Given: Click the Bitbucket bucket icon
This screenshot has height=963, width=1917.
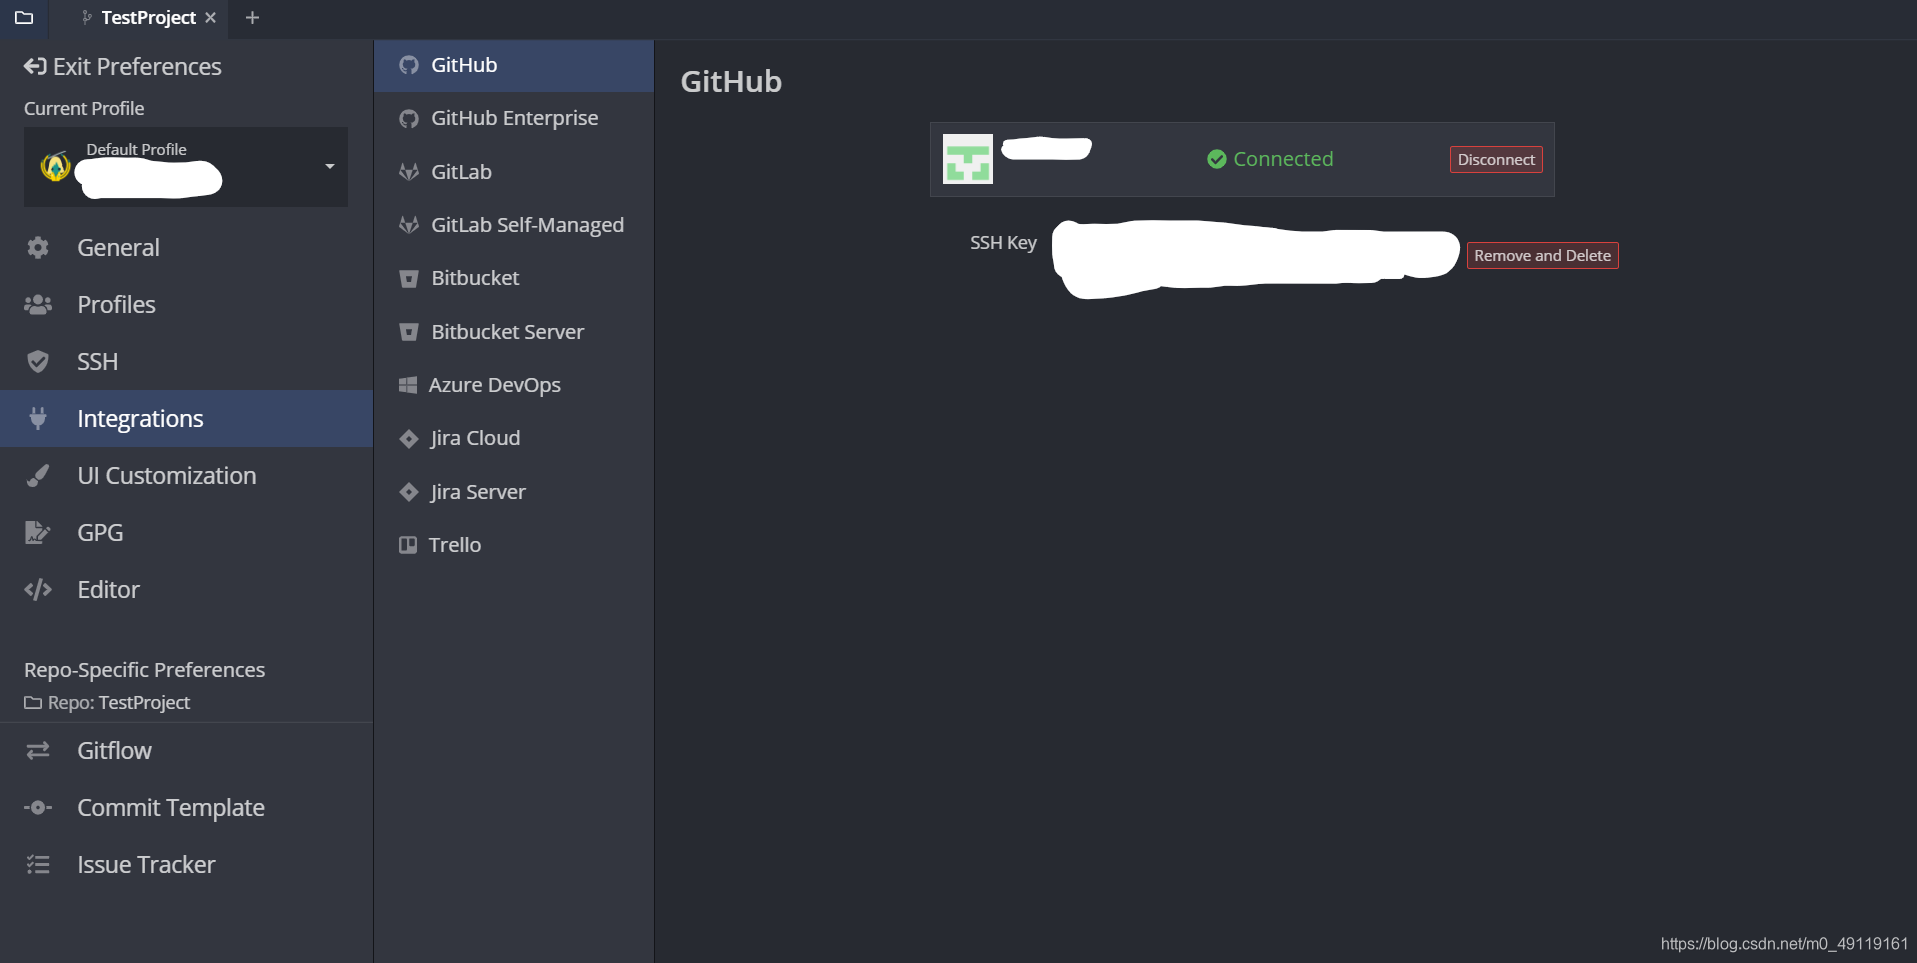Looking at the screenshot, I should point(408,279).
